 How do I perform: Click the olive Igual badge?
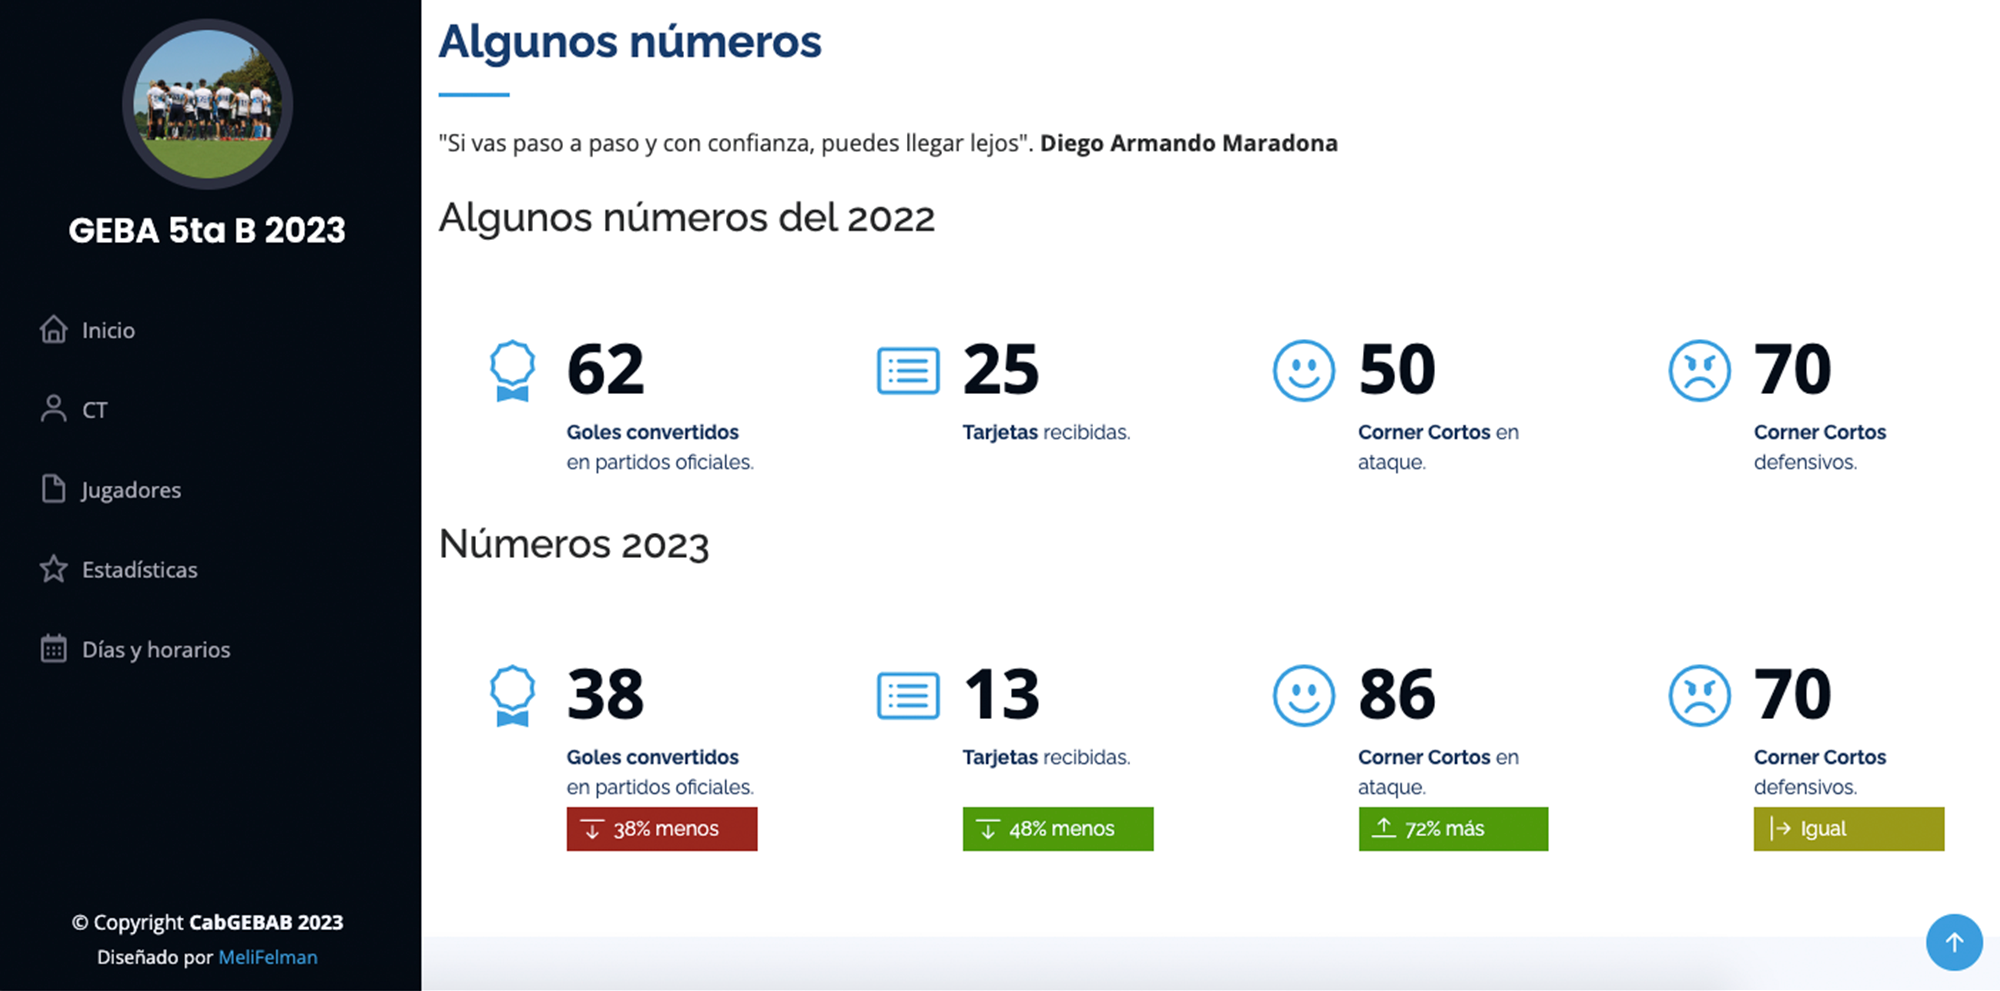(1848, 829)
